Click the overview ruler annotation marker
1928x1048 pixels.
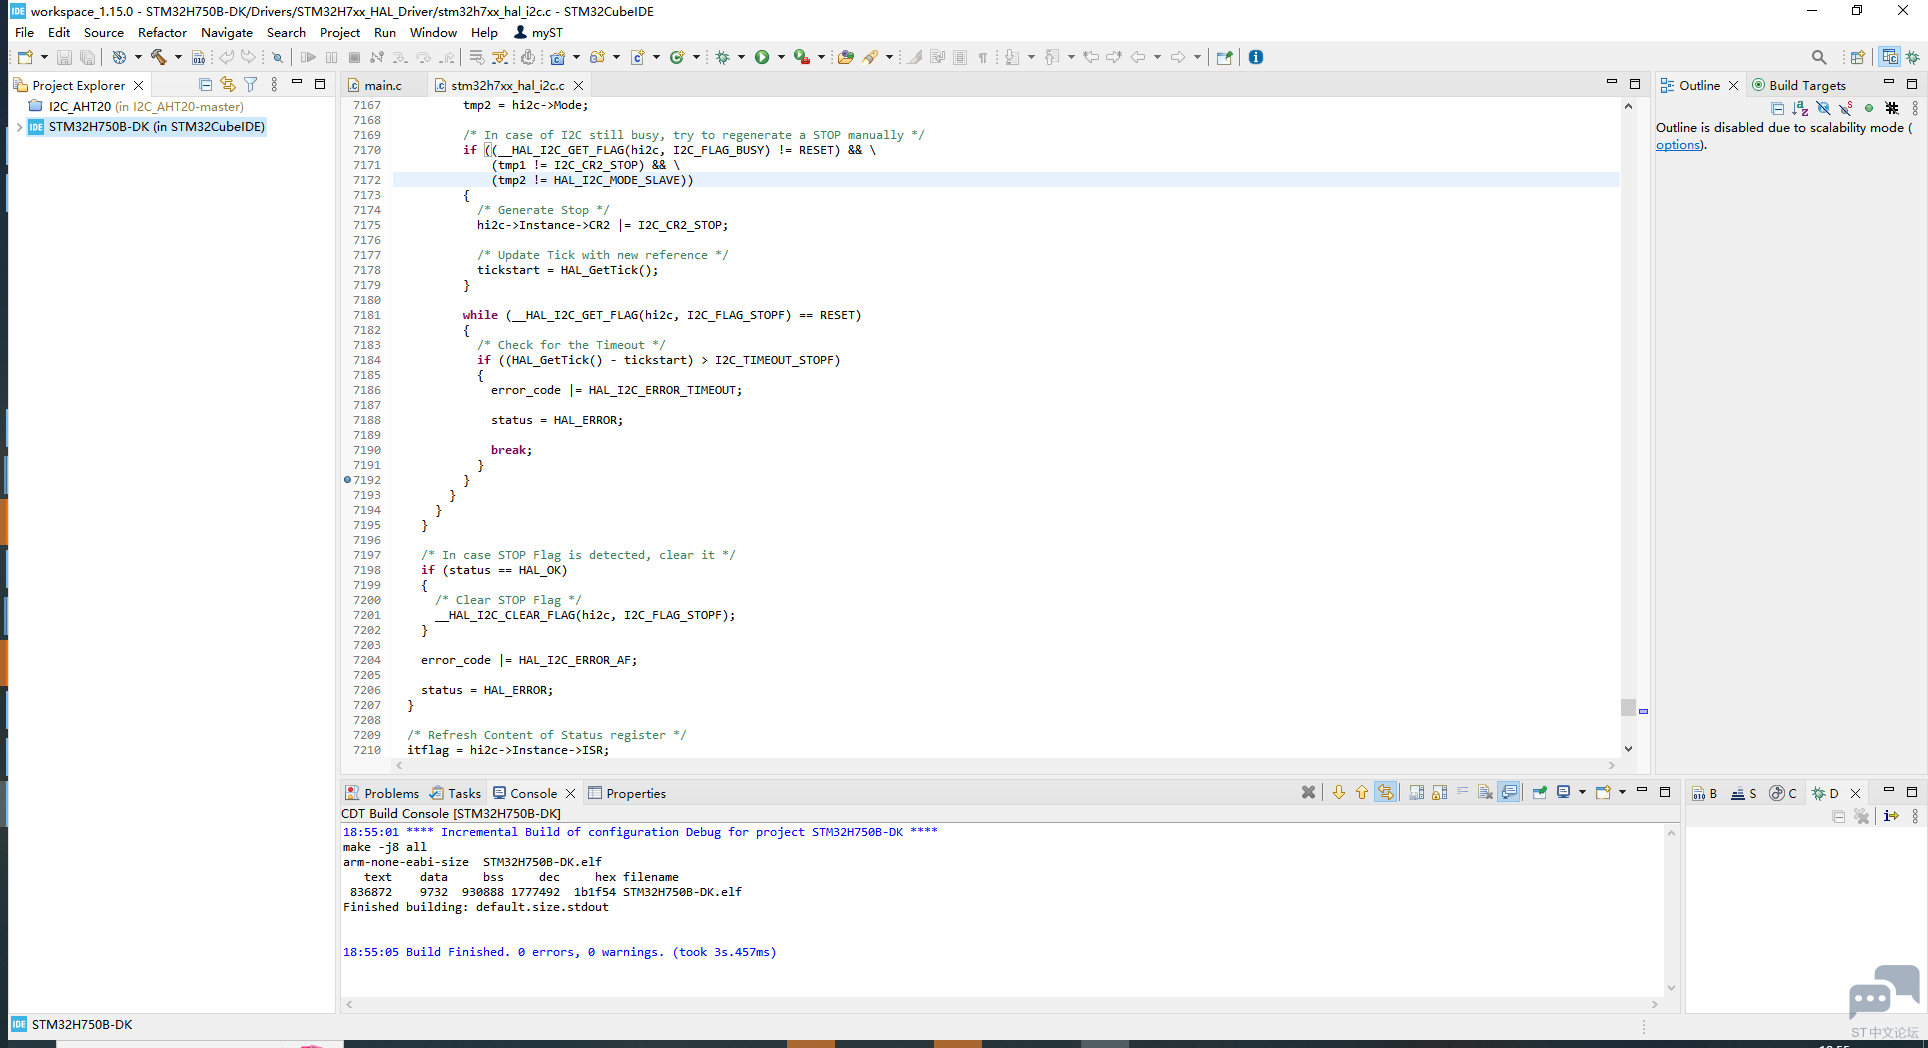click(x=1643, y=711)
